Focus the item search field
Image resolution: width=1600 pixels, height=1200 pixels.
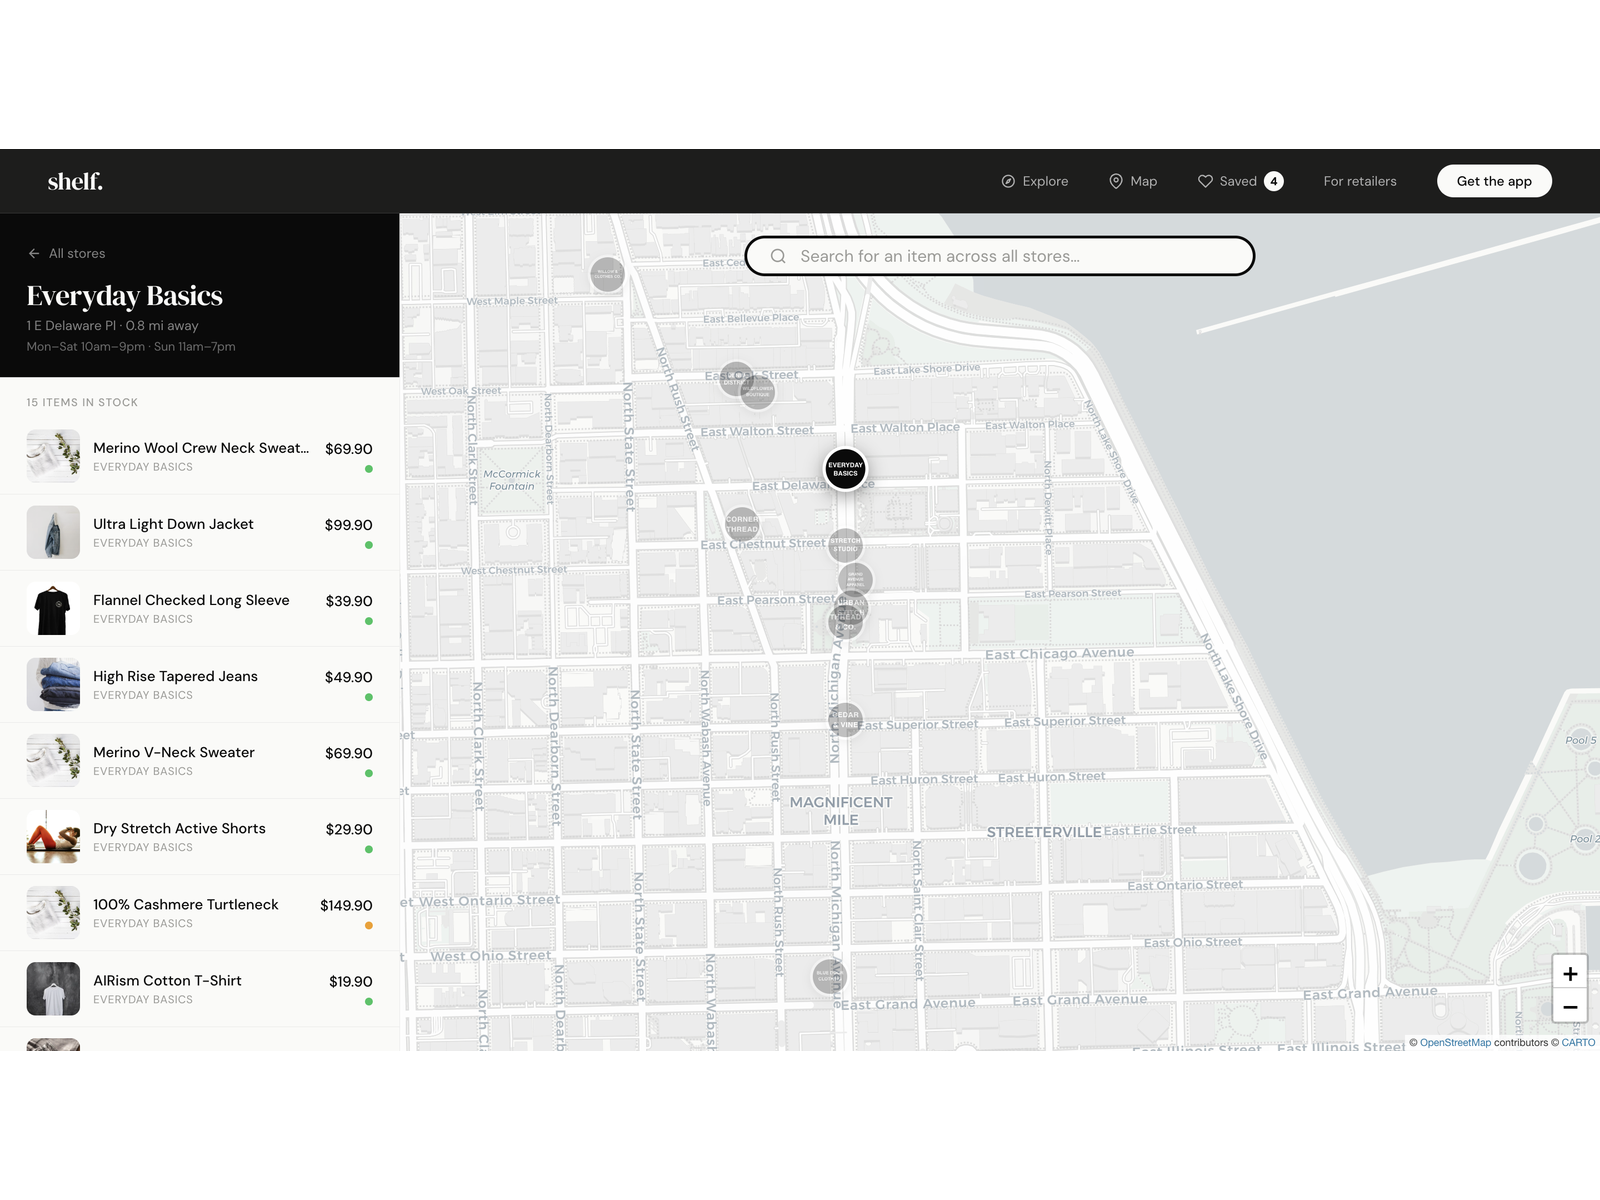(x=1000, y=256)
